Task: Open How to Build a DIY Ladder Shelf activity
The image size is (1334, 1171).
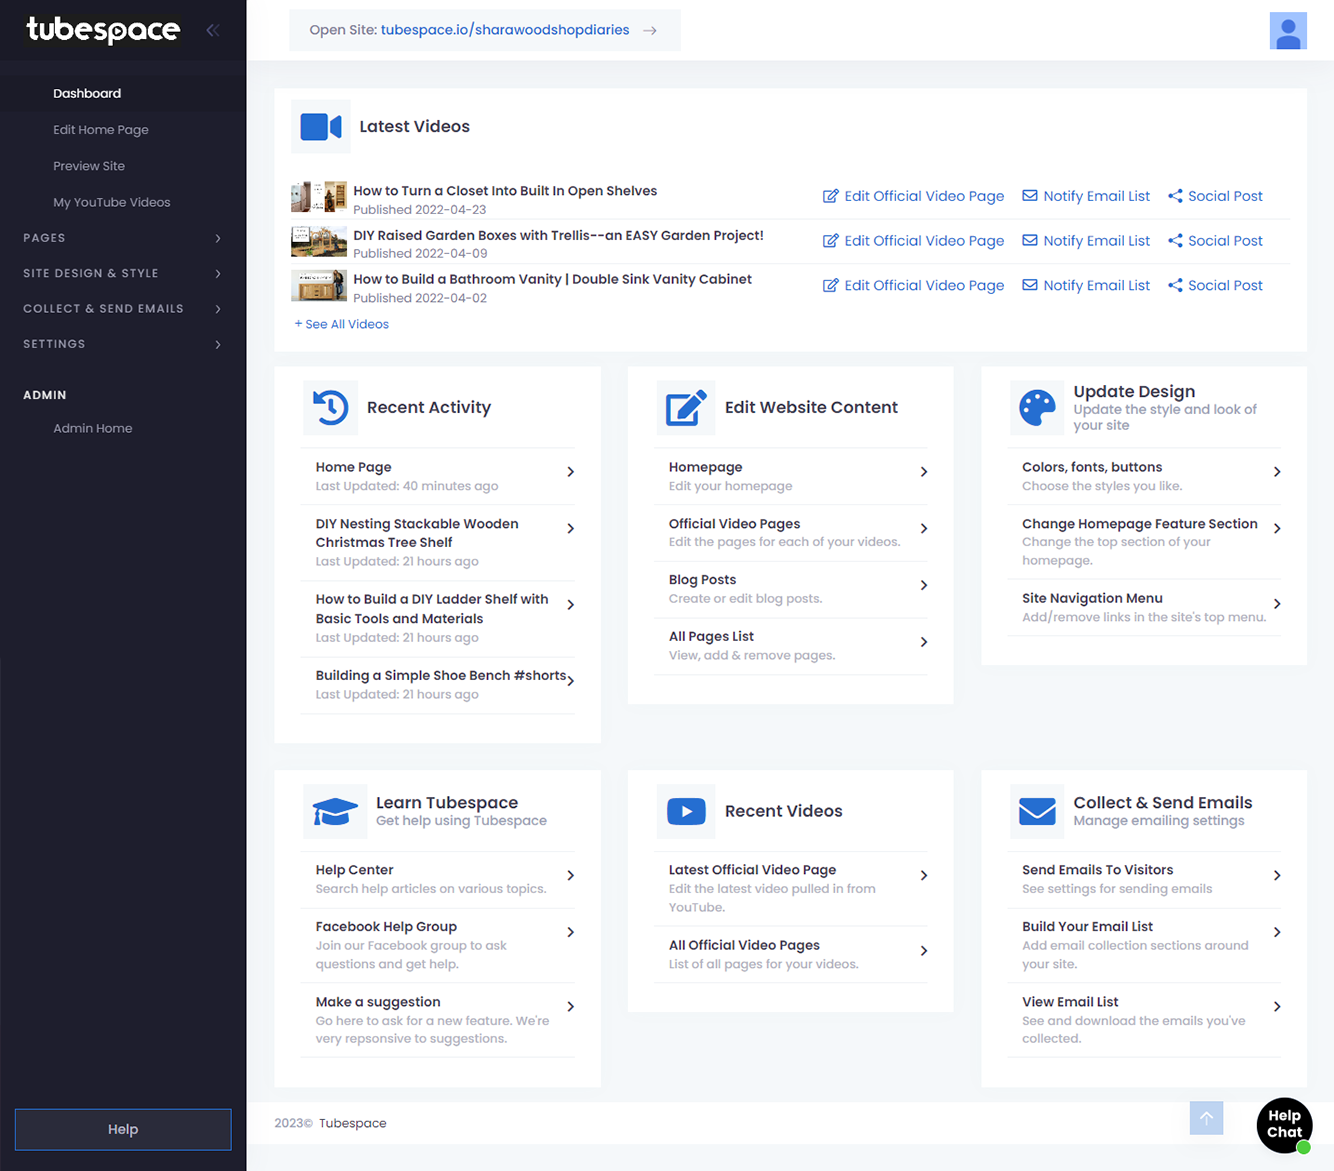Action: tap(438, 619)
